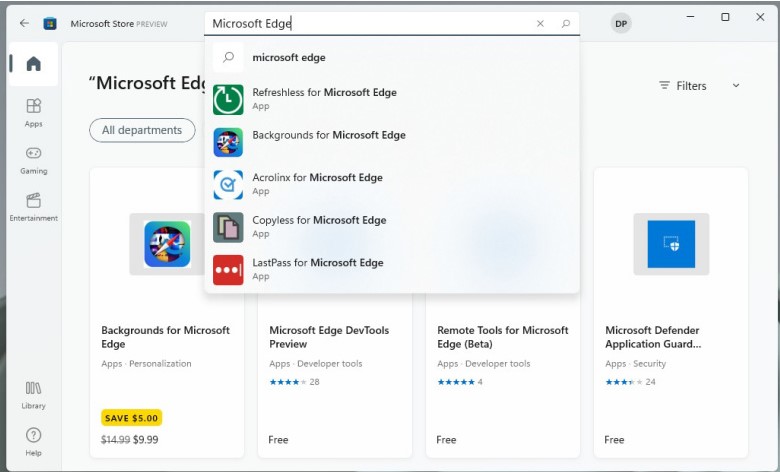Choose 'microsoft edge' search suggestion
Viewport: 780px width, 472px height.
click(289, 58)
